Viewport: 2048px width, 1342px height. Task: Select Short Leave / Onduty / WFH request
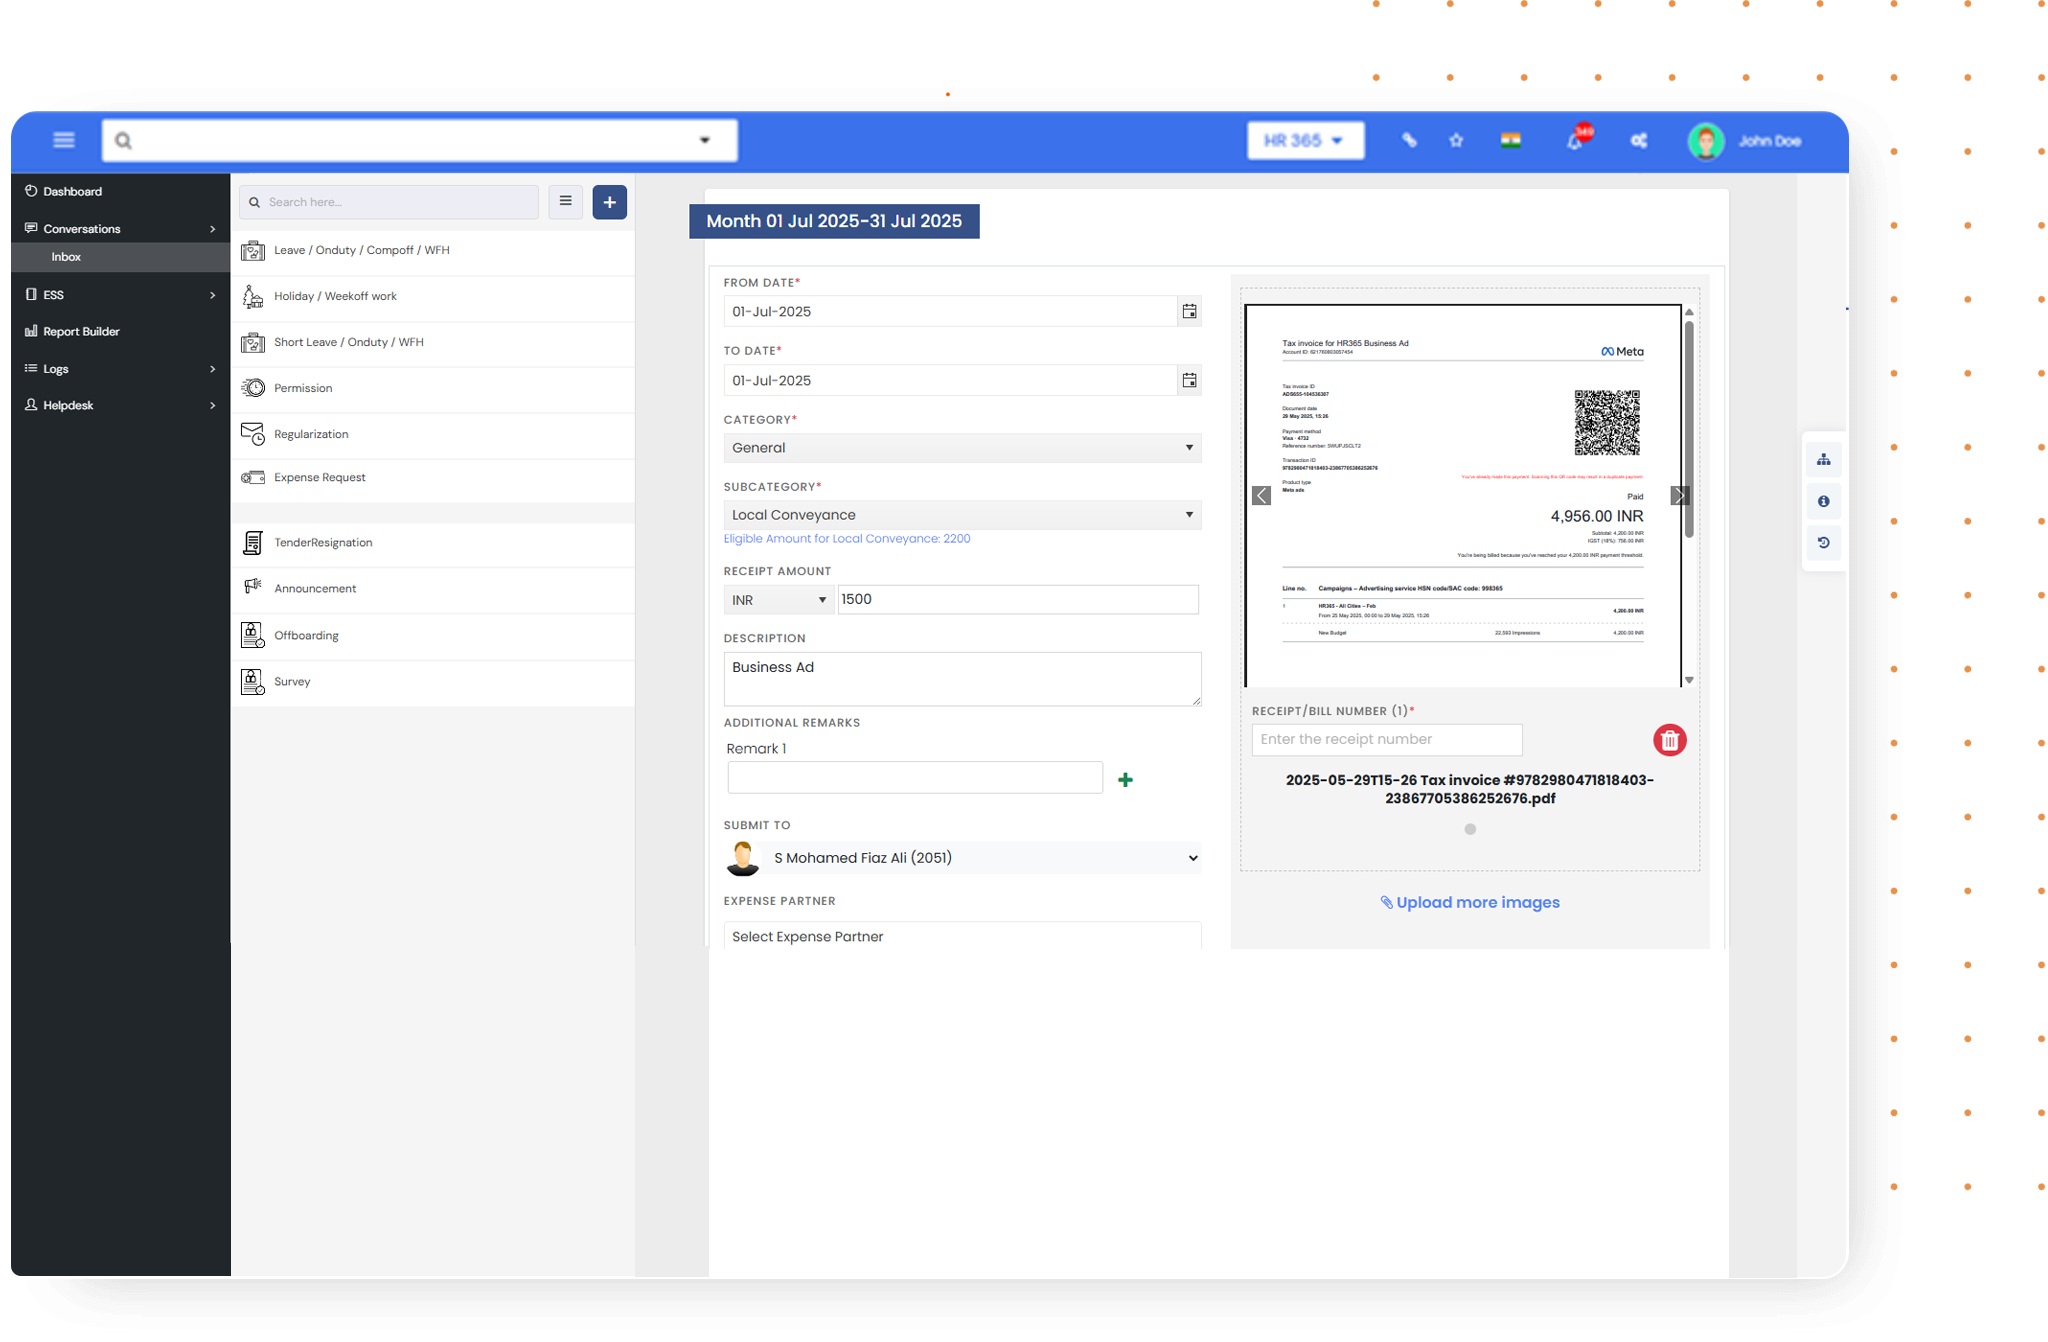(434, 342)
